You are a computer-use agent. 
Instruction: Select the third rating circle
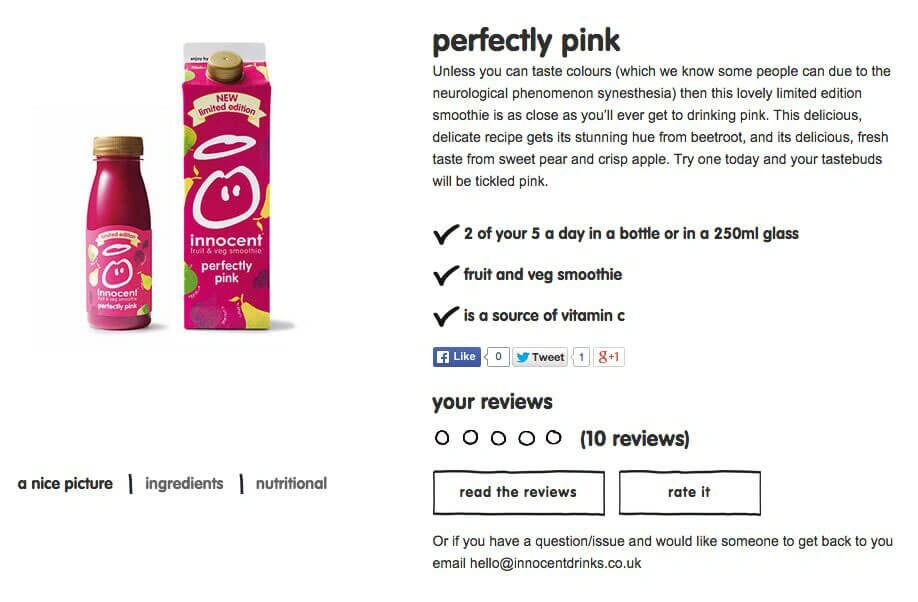click(498, 438)
